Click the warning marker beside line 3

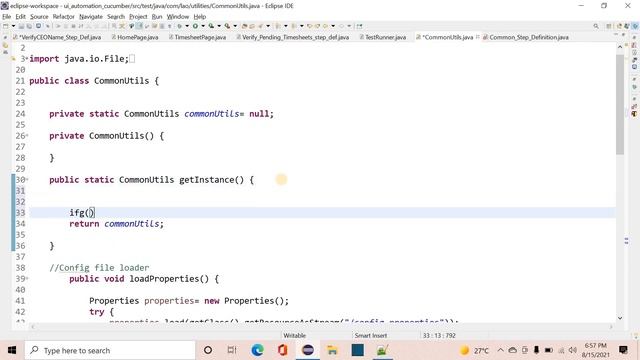point(13,59)
